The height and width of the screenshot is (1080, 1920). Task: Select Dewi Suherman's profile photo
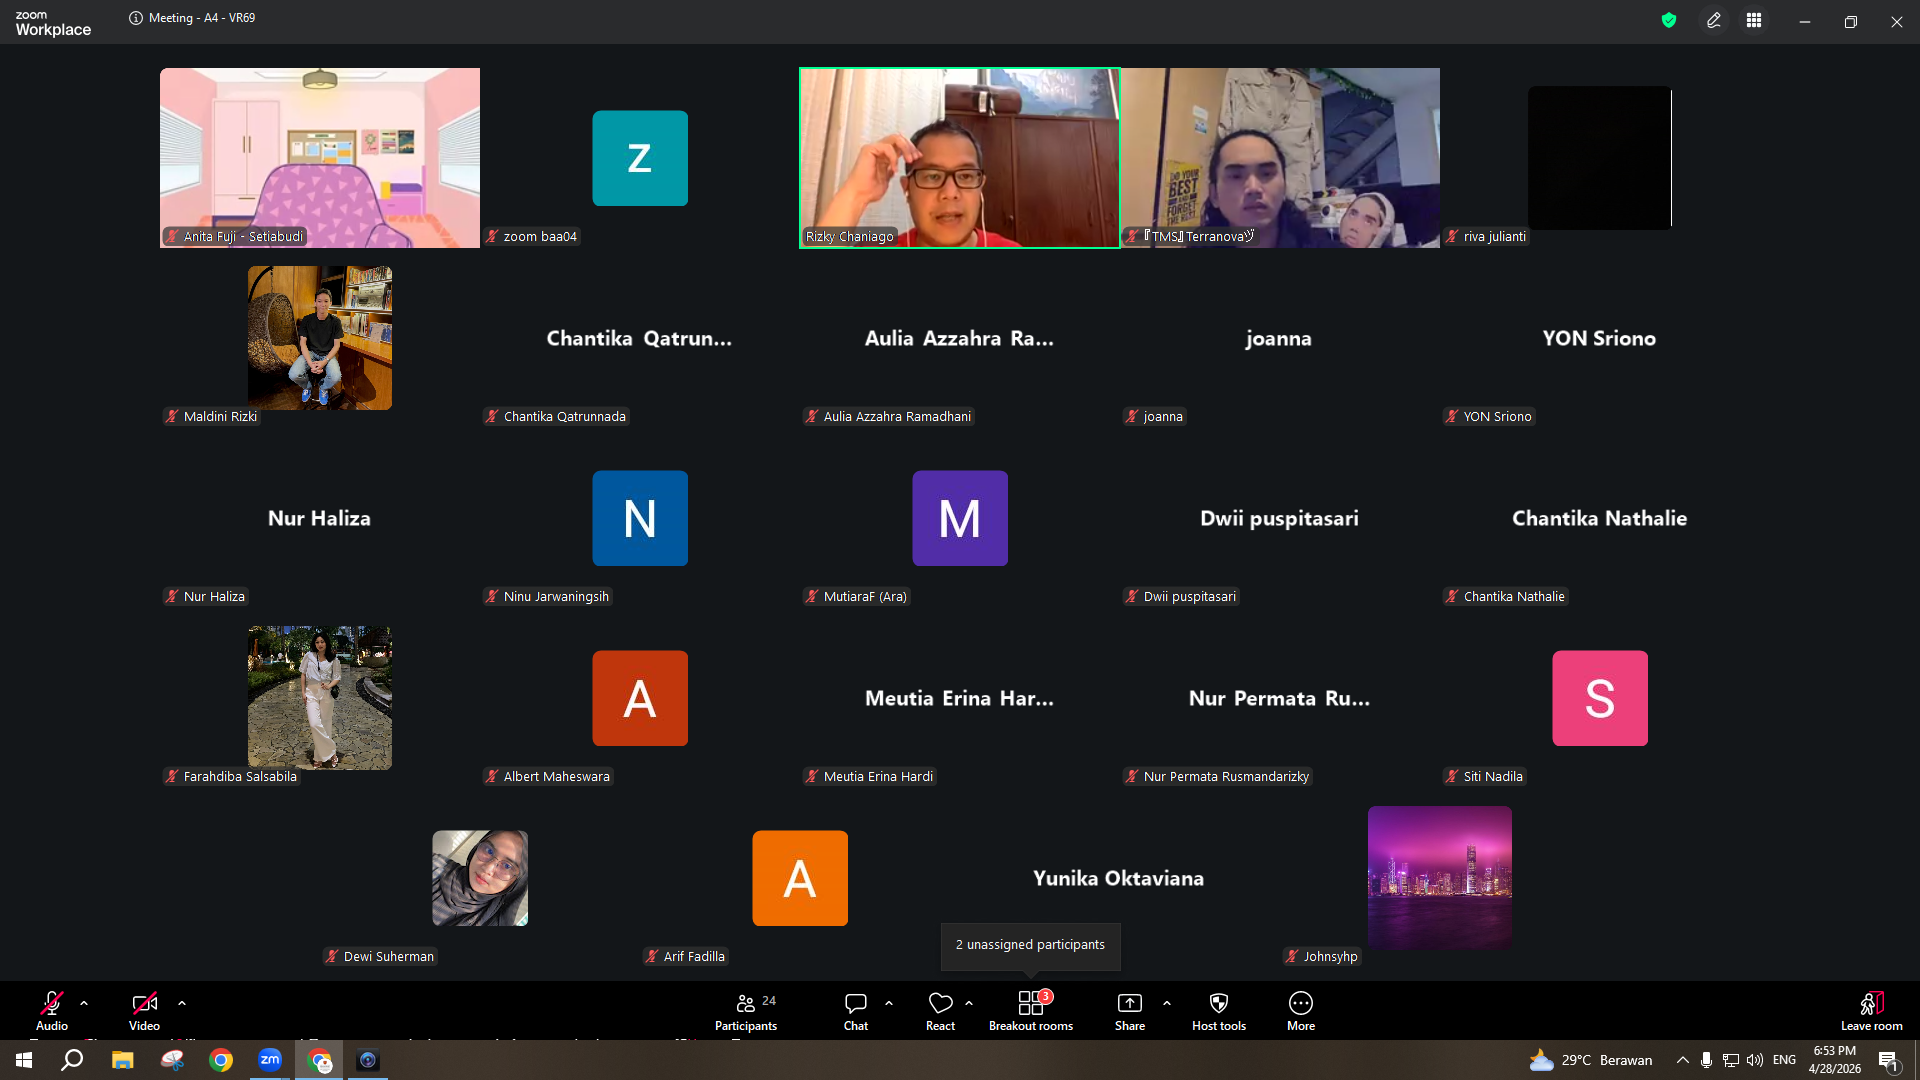pos(480,878)
